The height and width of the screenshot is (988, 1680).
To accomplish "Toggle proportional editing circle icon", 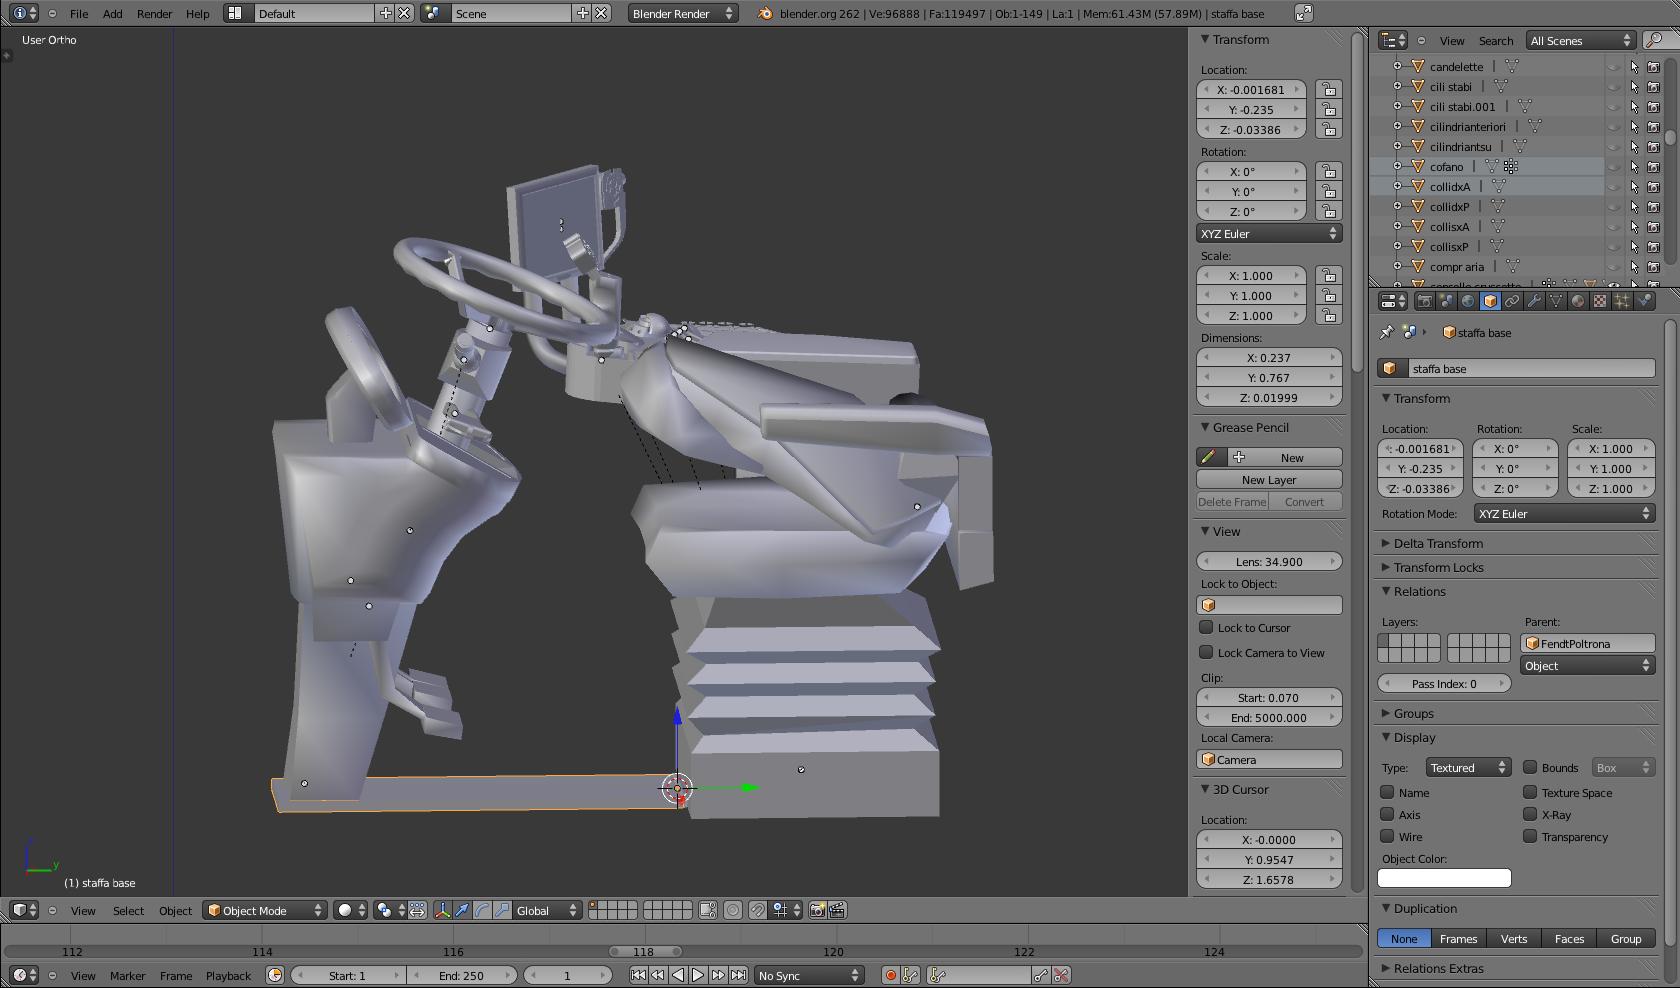I will click(x=733, y=910).
